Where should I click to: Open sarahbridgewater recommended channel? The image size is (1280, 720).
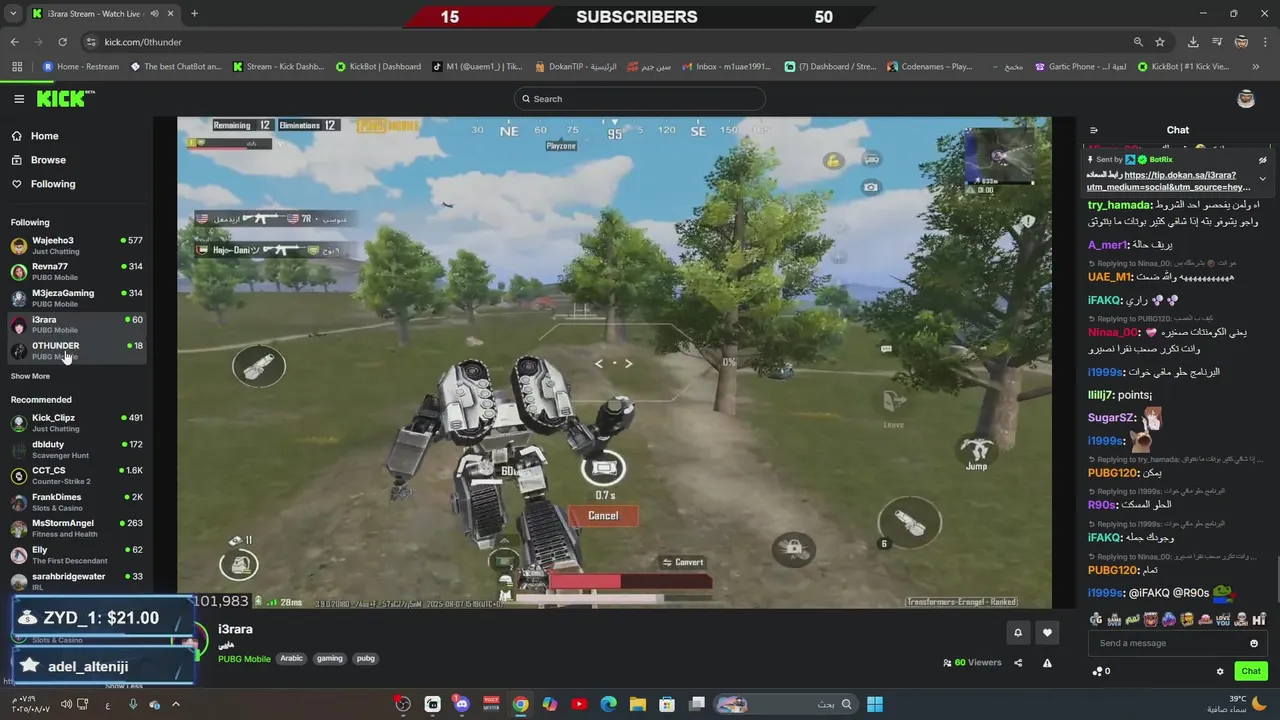click(76, 581)
